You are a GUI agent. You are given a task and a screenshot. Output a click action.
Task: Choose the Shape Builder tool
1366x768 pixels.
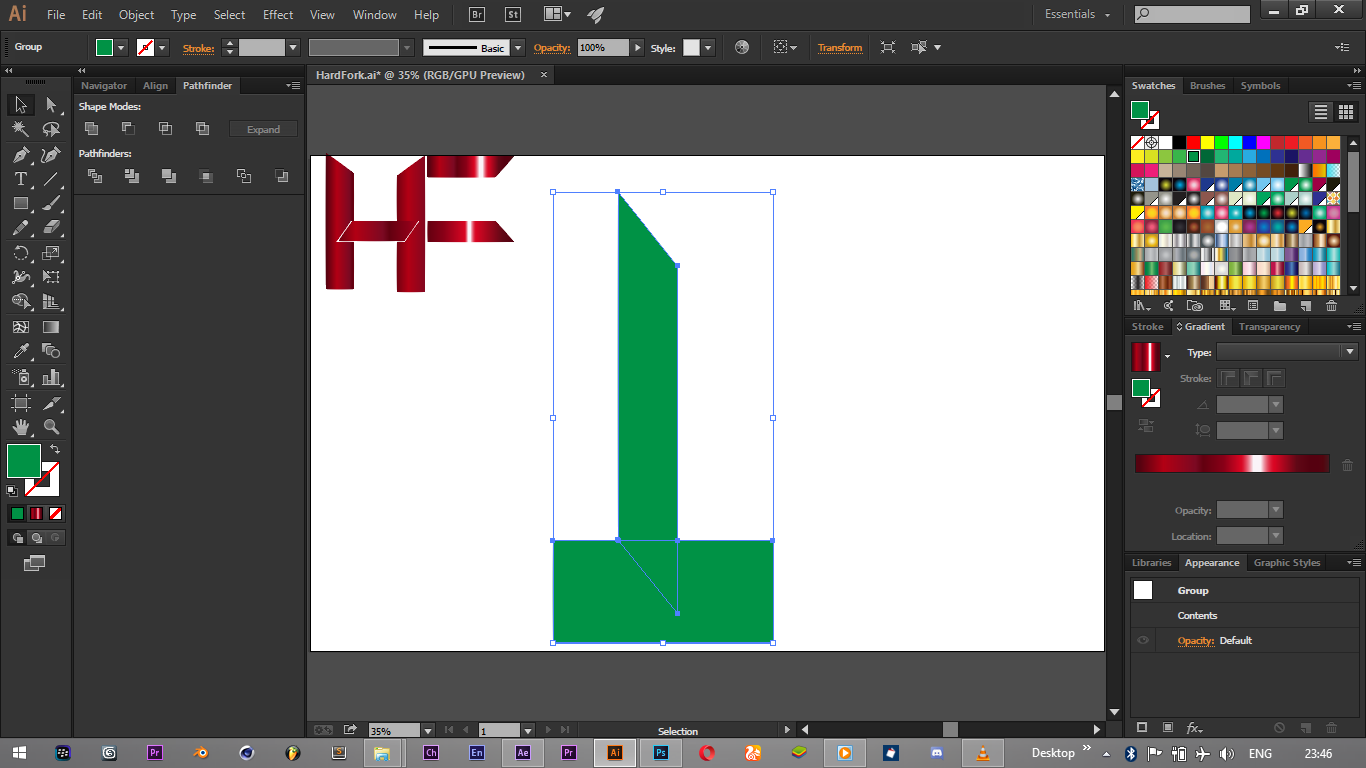pos(20,302)
